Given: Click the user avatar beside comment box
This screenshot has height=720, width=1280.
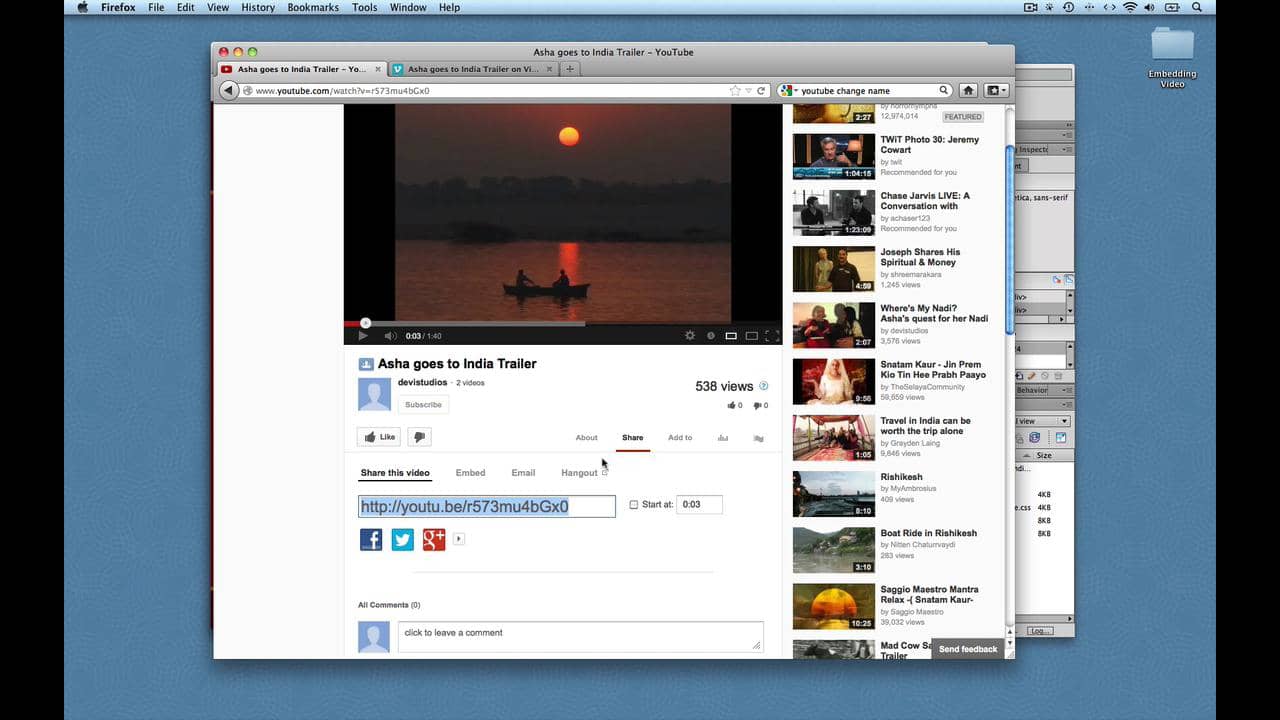Looking at the screenshot, I should point(374,637).
